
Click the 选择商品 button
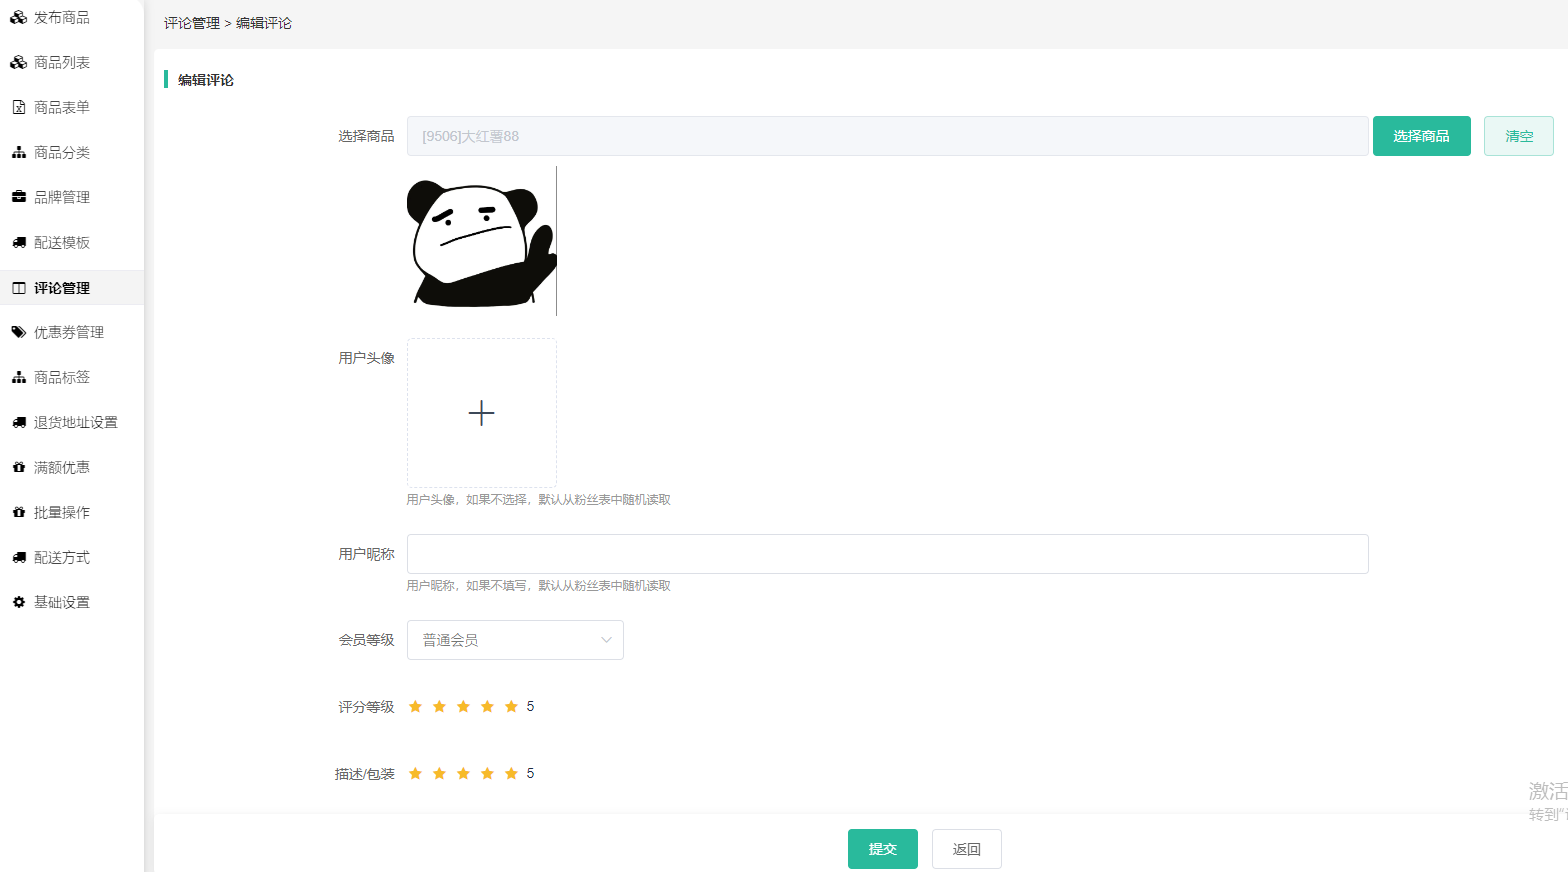[1421, 136]
